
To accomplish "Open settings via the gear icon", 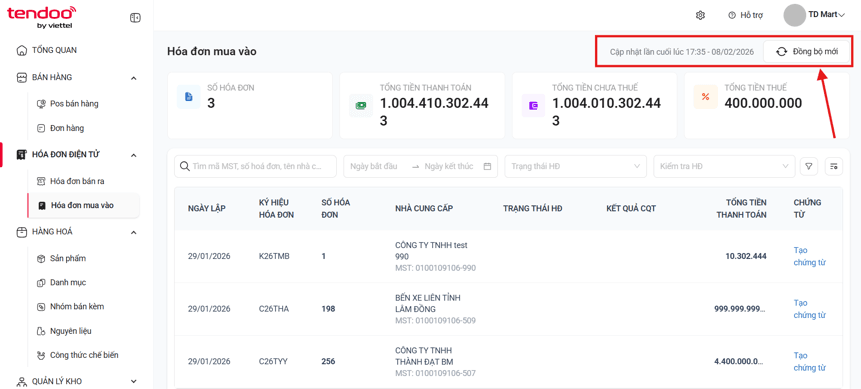I will pos(700,15).
